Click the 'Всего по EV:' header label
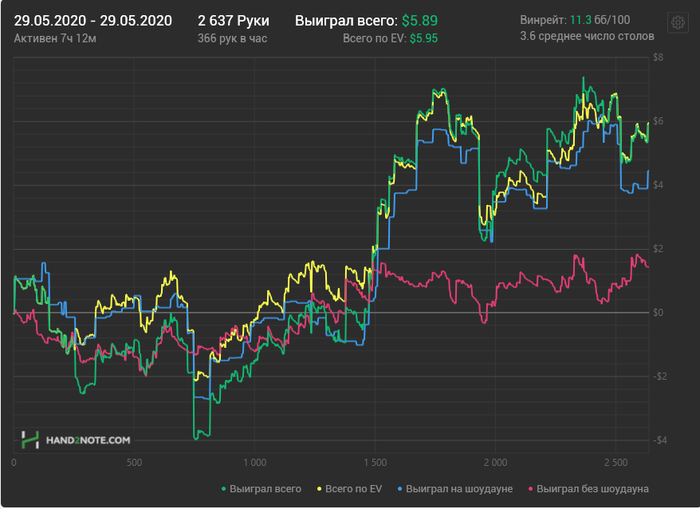The height and width of the screenshot is (509, 700). (374, 38)
